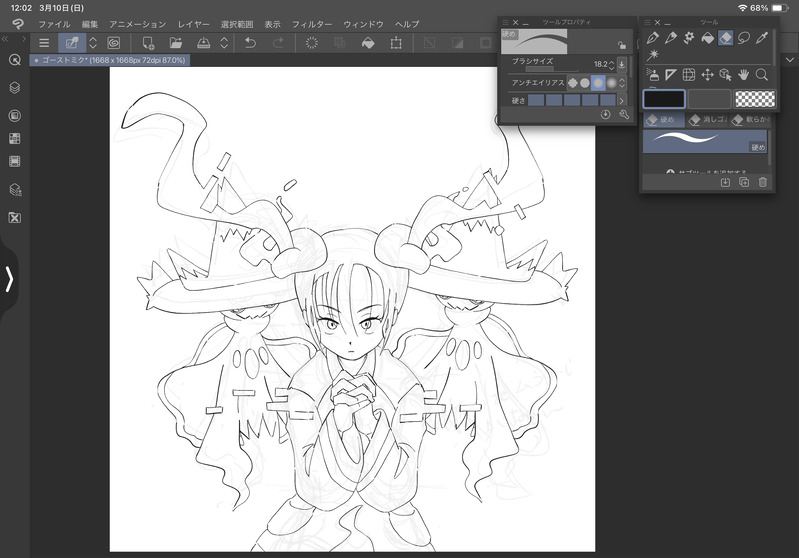Expand the left palette dock handle
This screenshot has width=799, height=558.
(x=9, y=279)
